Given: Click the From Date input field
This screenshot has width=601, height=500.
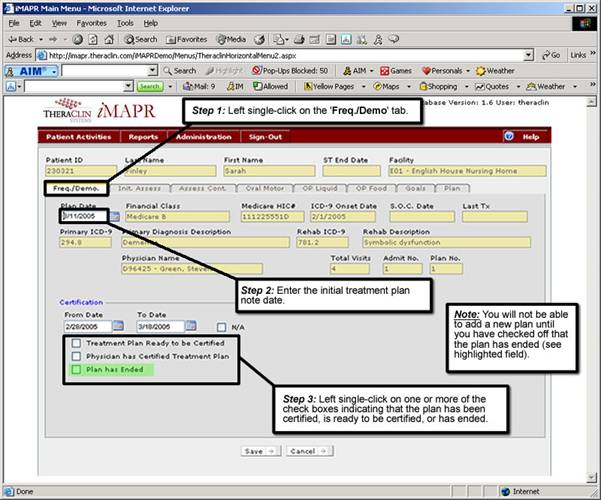Looking at the screenshot, I should (88, 327).
